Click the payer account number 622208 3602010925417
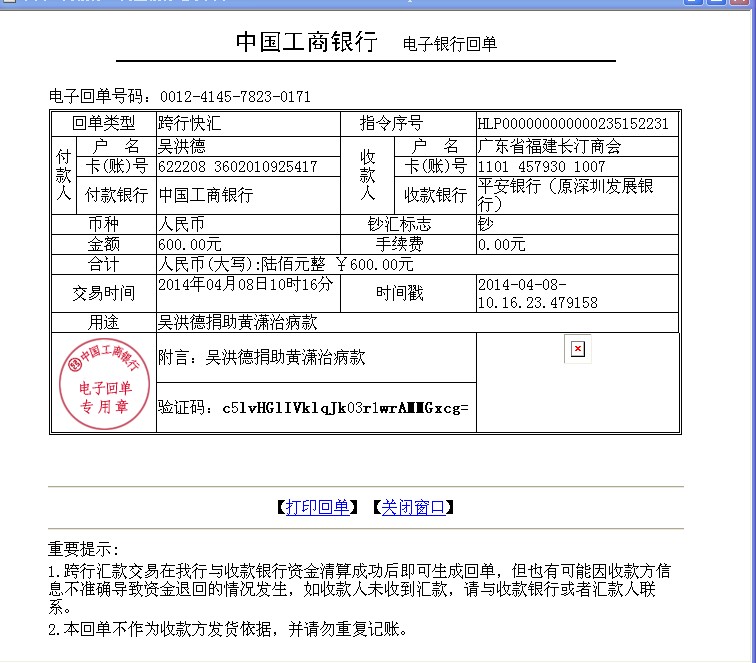The image size is (756, 663). [x=238, y=166]
